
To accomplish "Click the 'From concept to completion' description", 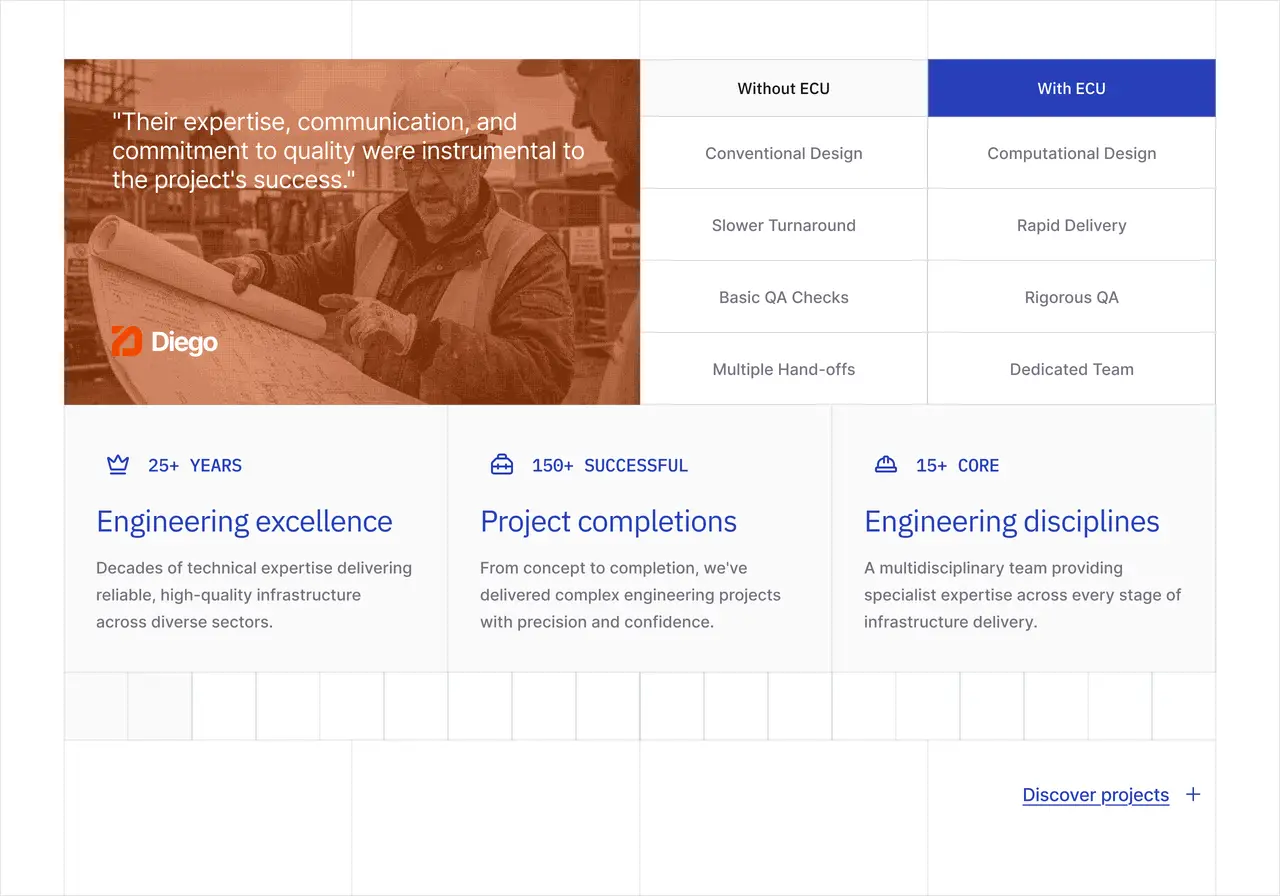I will click(630, 595).
